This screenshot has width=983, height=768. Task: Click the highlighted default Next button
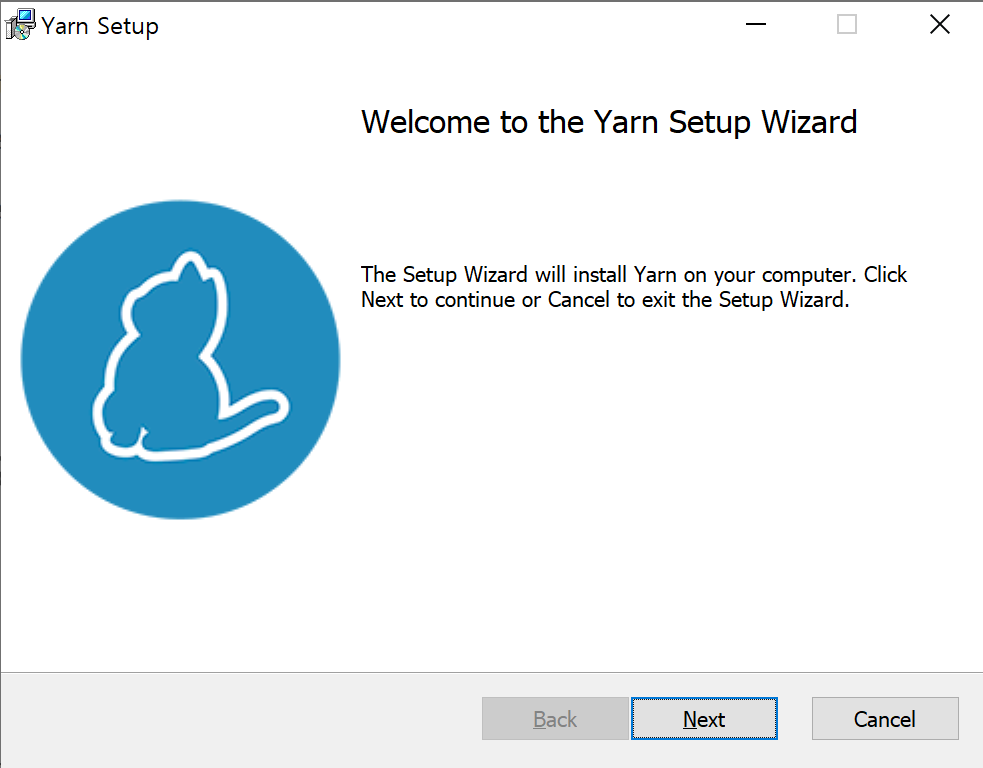click(x=704, y=718)
